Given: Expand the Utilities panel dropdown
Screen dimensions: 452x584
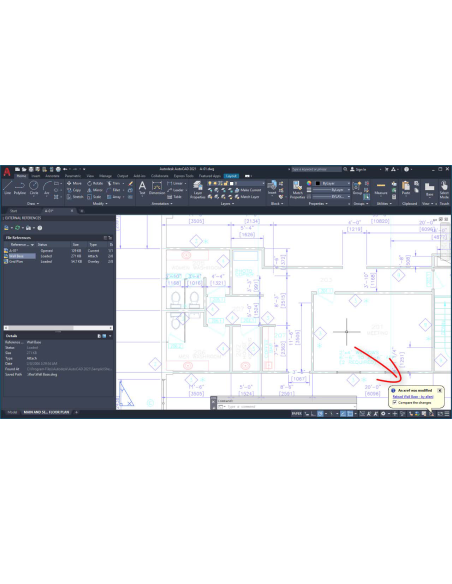Looking at the screenshot, I should [384, 204].
